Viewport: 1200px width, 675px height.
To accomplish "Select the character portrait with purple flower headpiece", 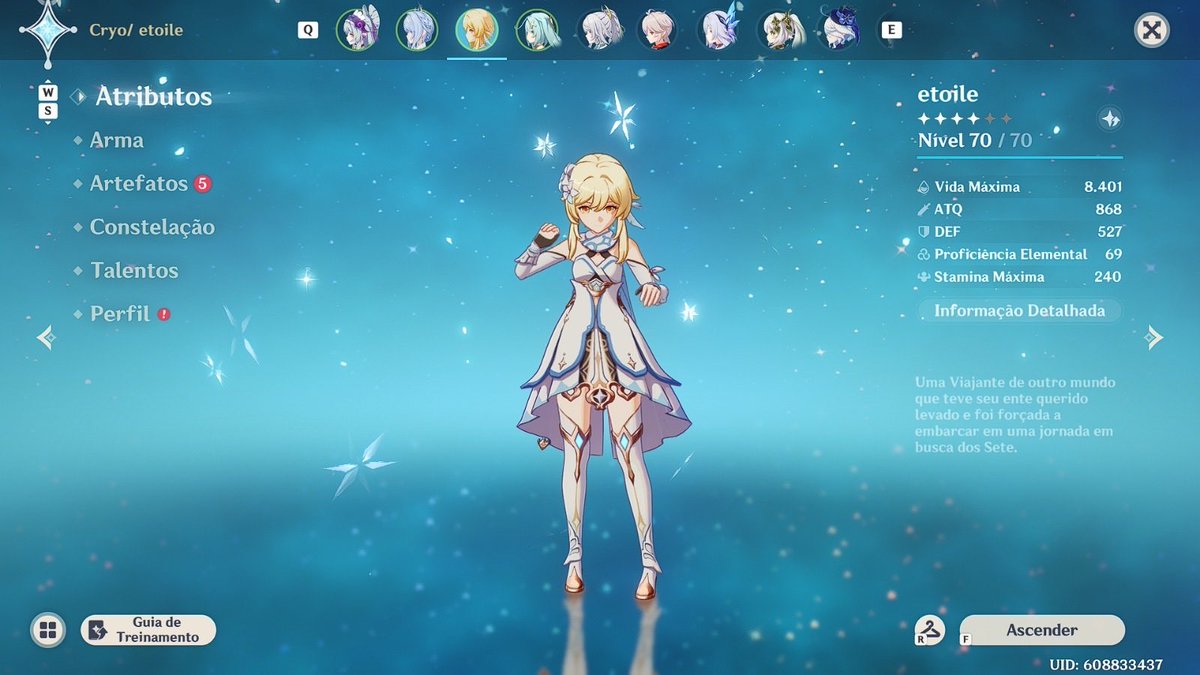I will click(357, 30).
